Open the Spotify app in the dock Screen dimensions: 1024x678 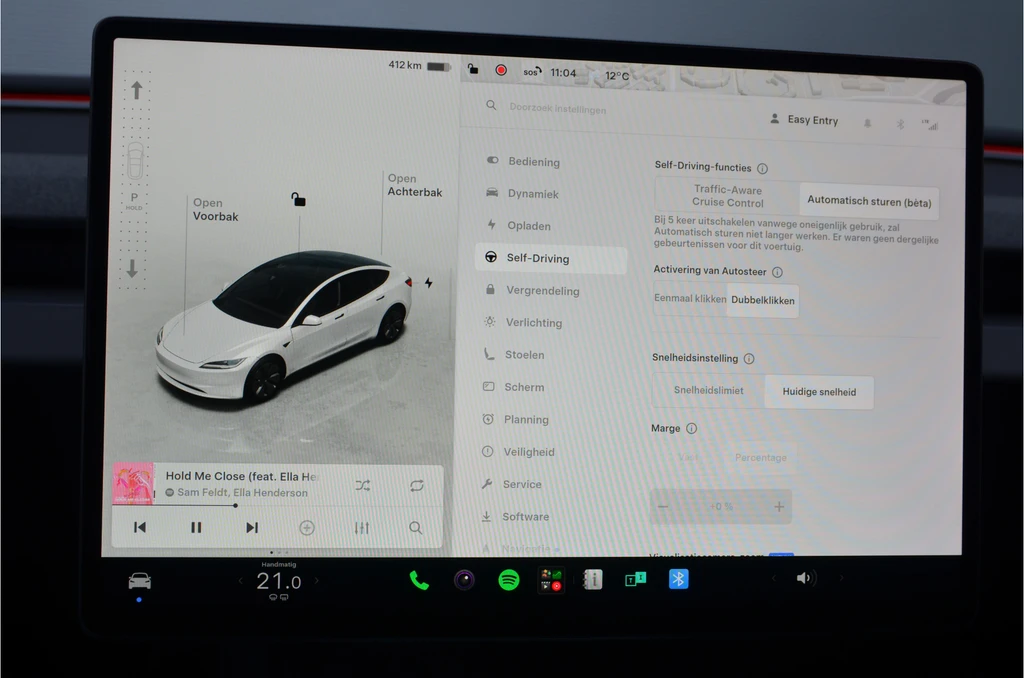[x=509, y=579]
